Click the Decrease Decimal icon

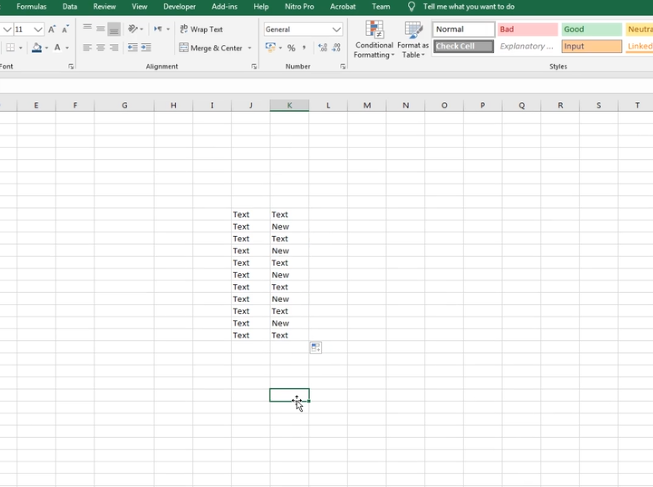336,47
